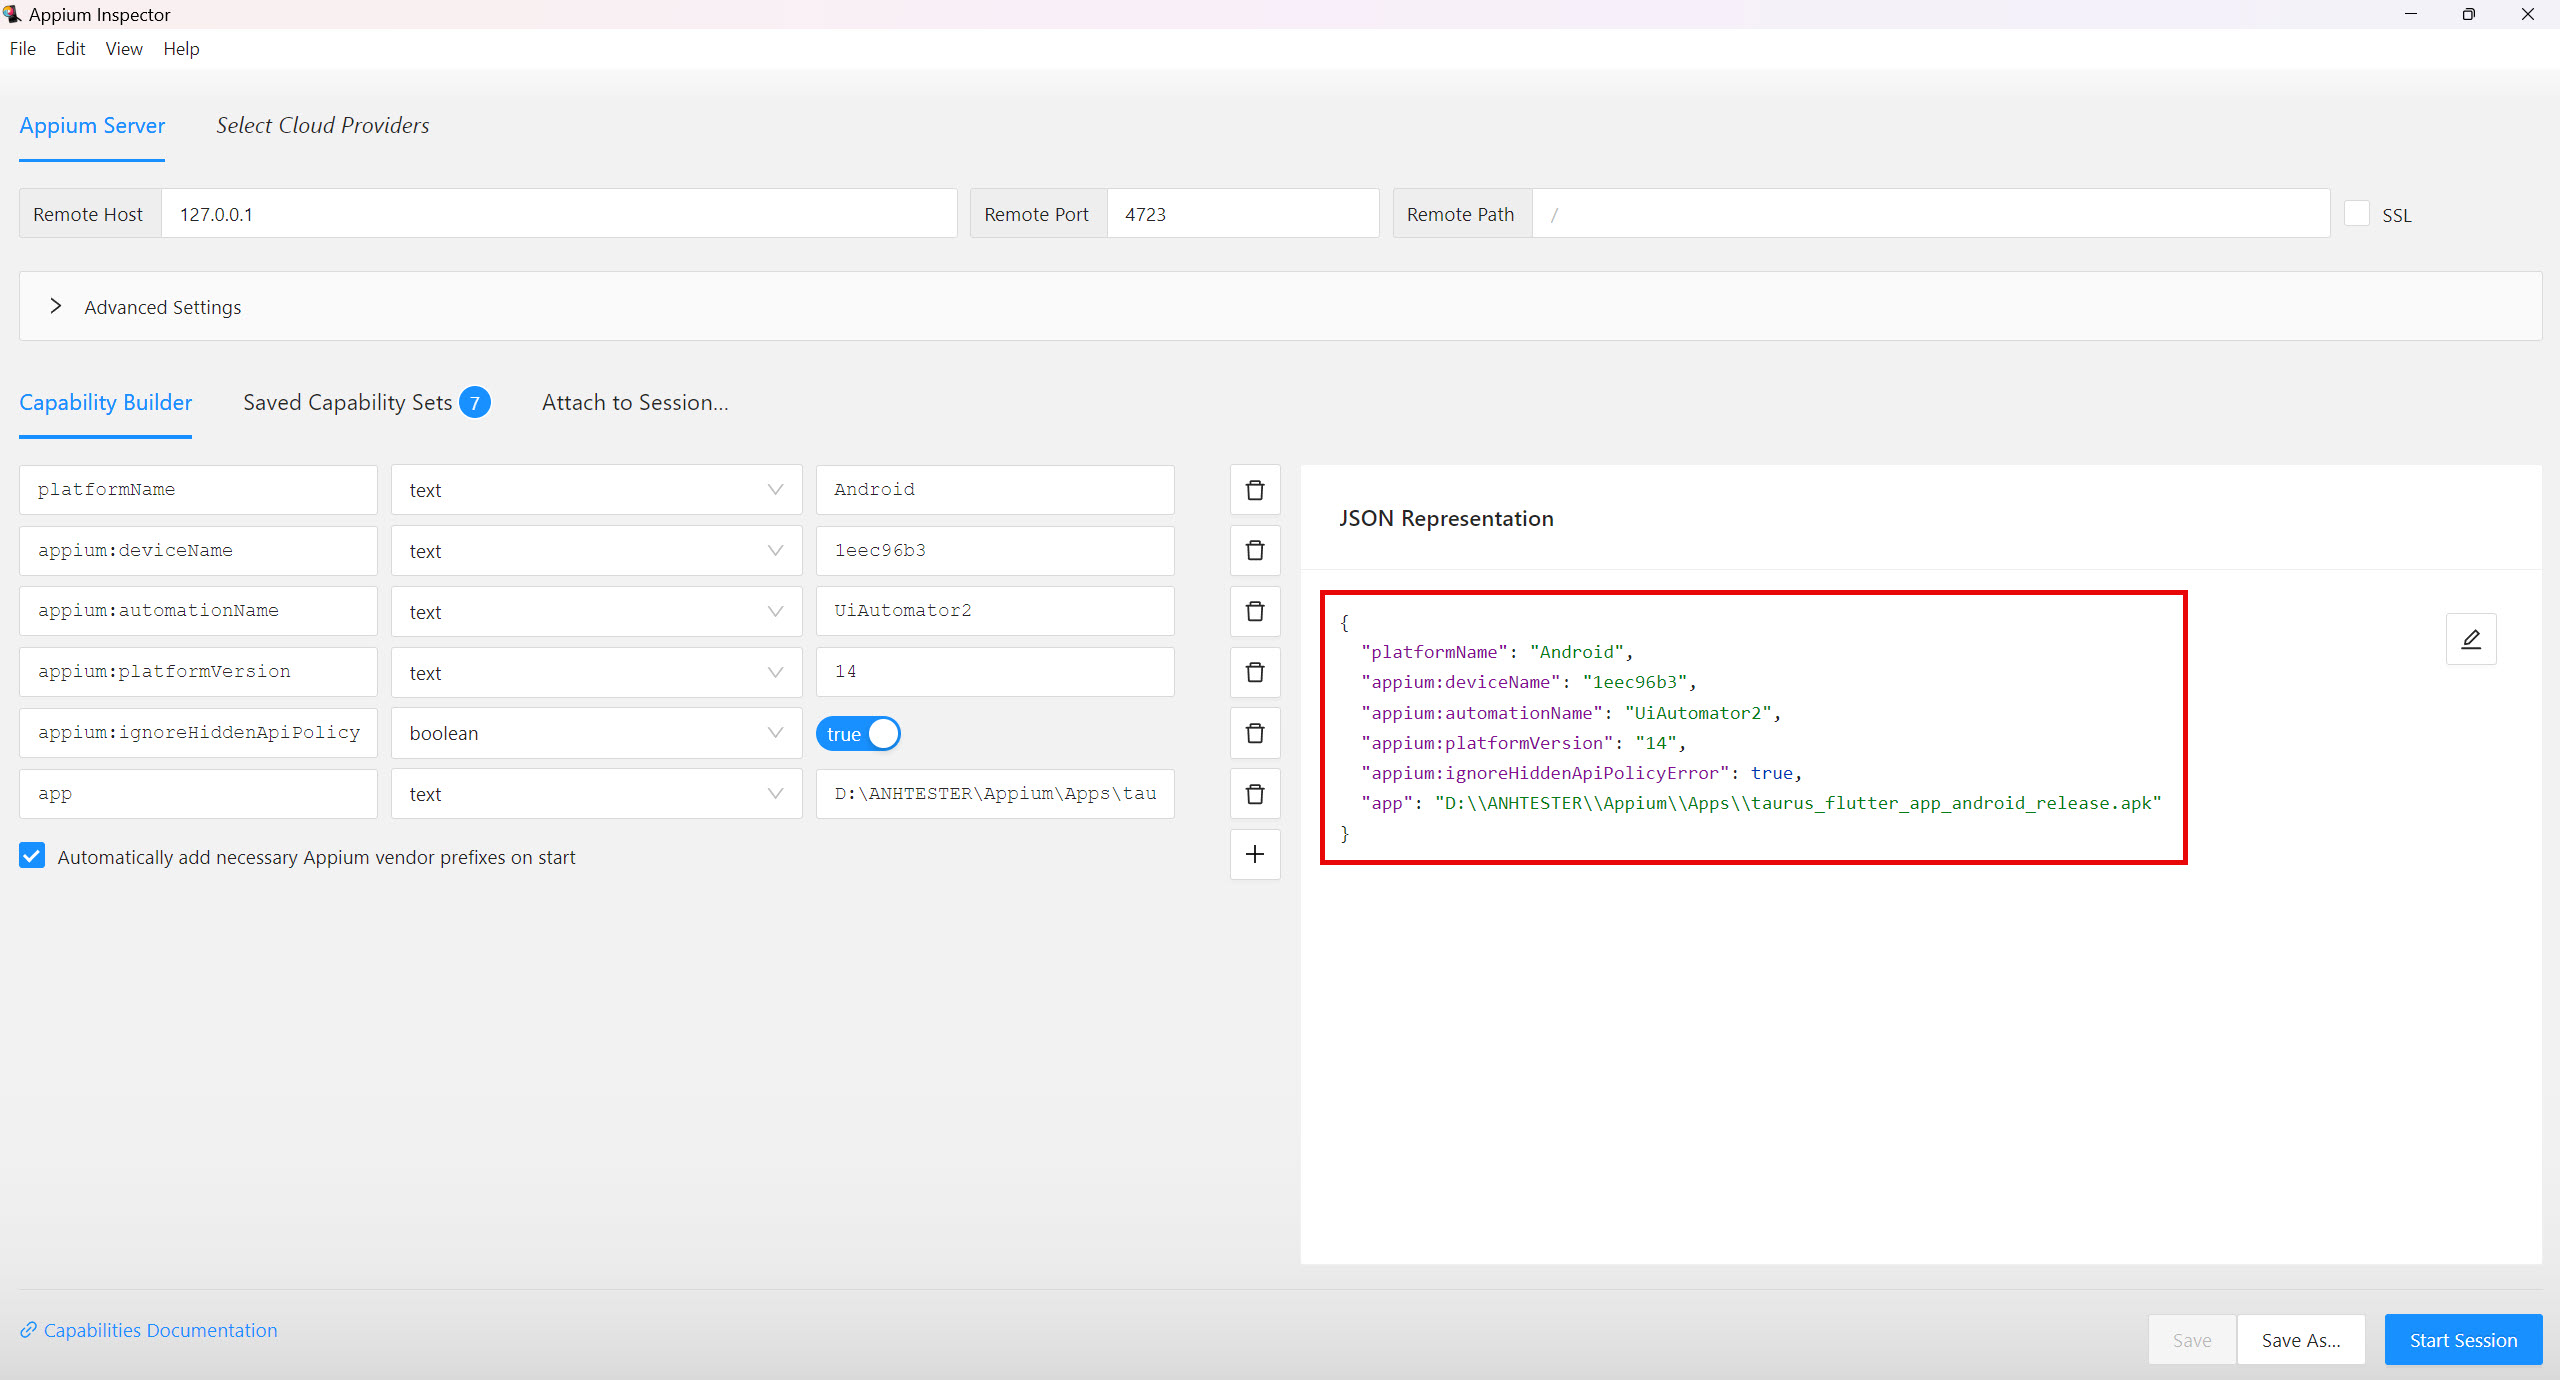Click the Android value field
This screenshot has height=1380, width=2560.
(995, 490)
